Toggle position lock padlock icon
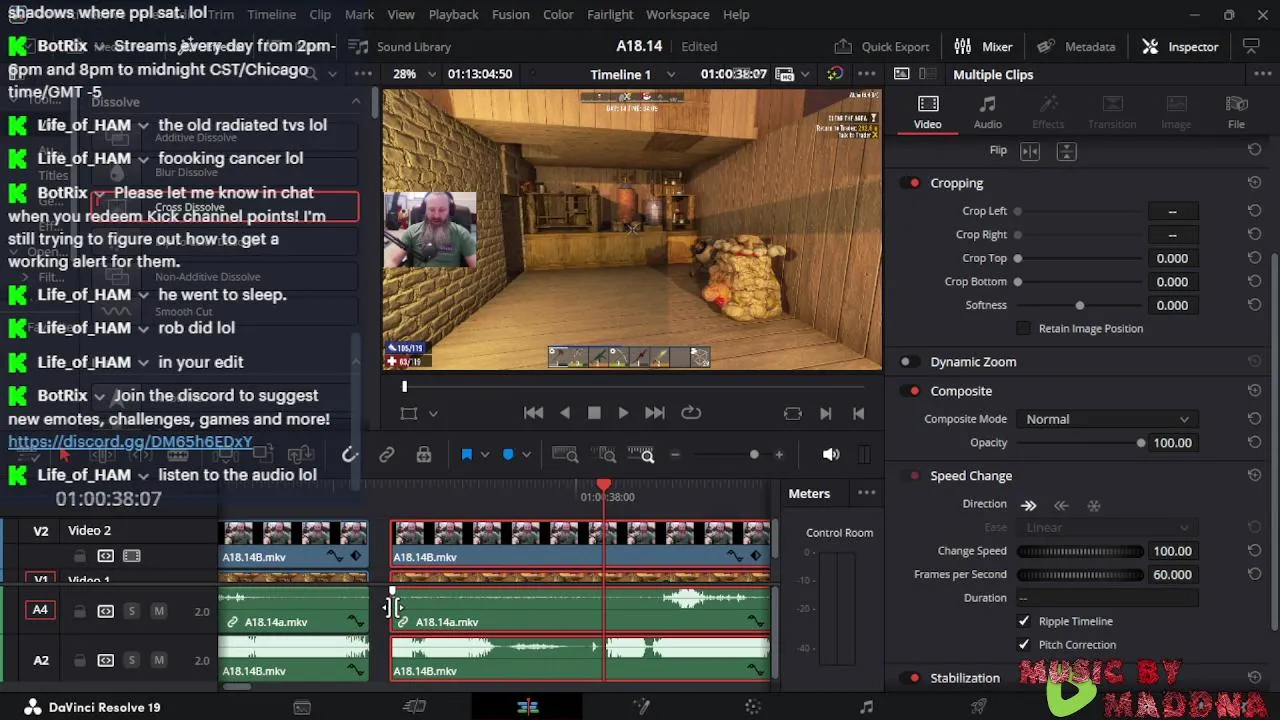The height and width of the screenshot is (720, 1280). pos(424,455)
